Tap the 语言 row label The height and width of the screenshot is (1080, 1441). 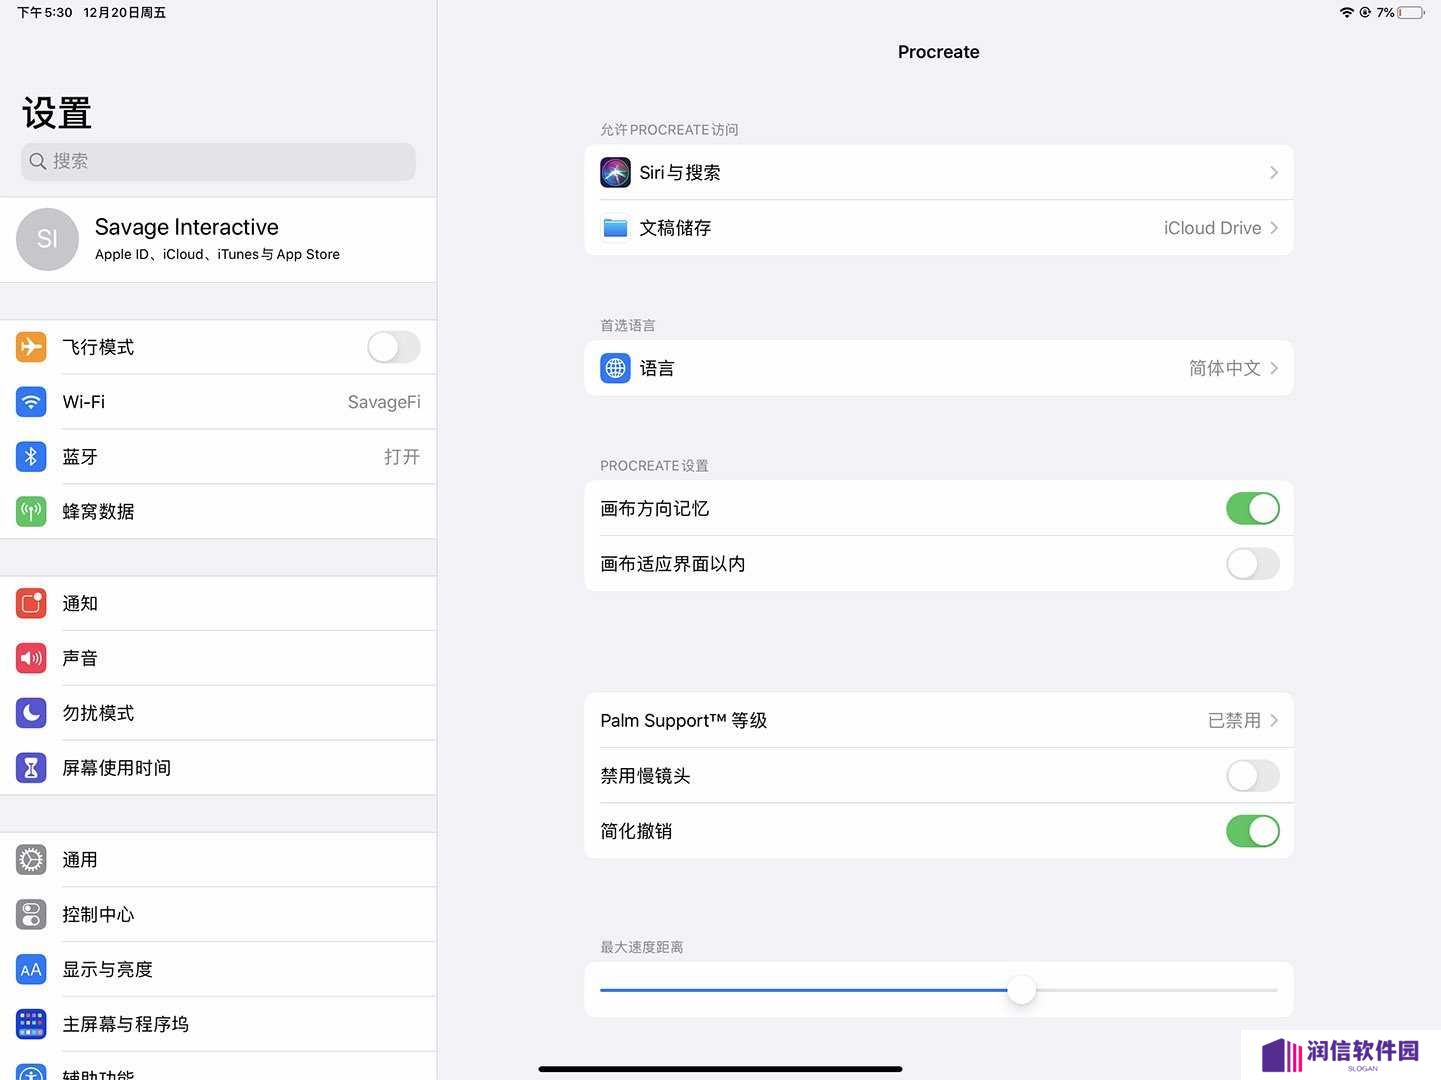coord(657,368)
